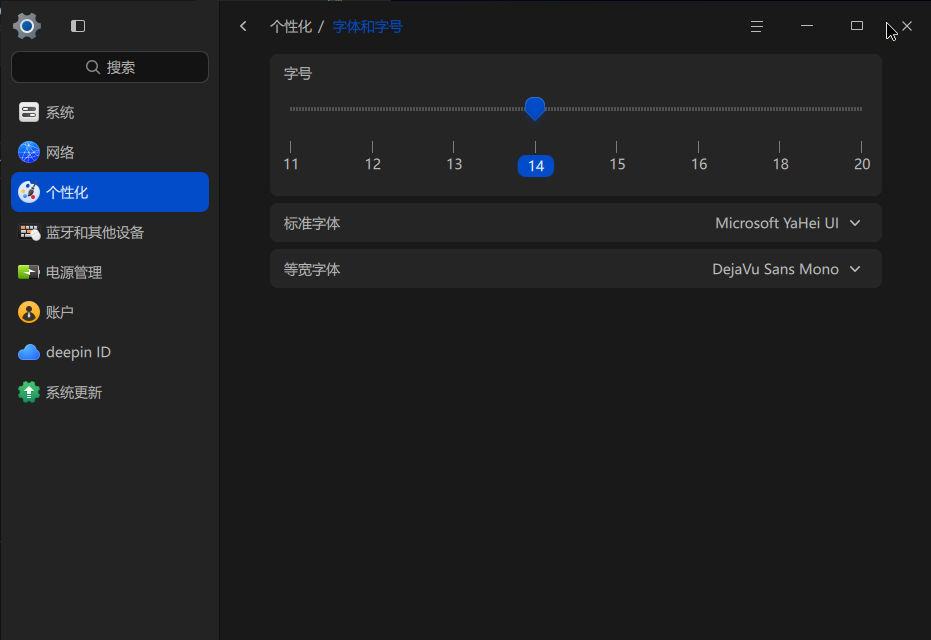The image size is (931, 640).
Task: Click the 标准字体 row label
Action: [x=312, y=224]
